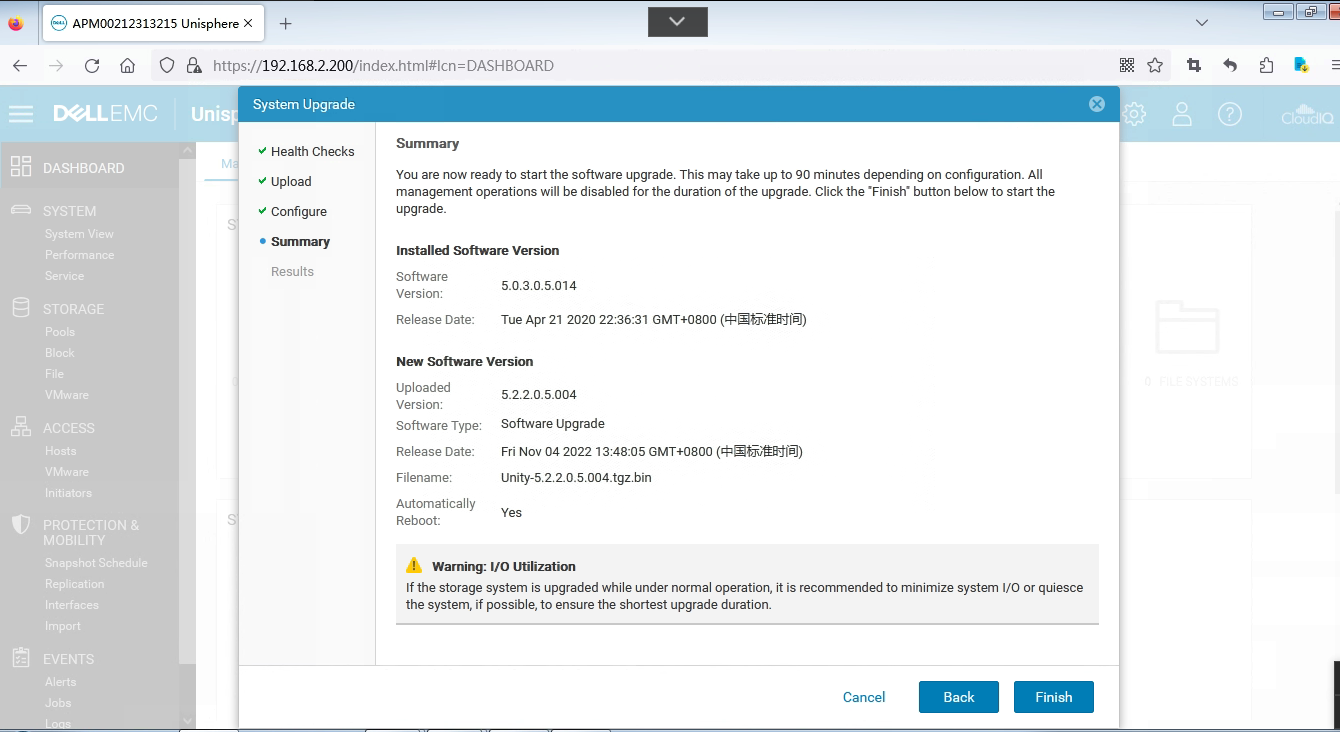Screen dimensions: 1340x732
Task: Go to DASHBOARD in sidebar
Action: (x=84, y=168)
